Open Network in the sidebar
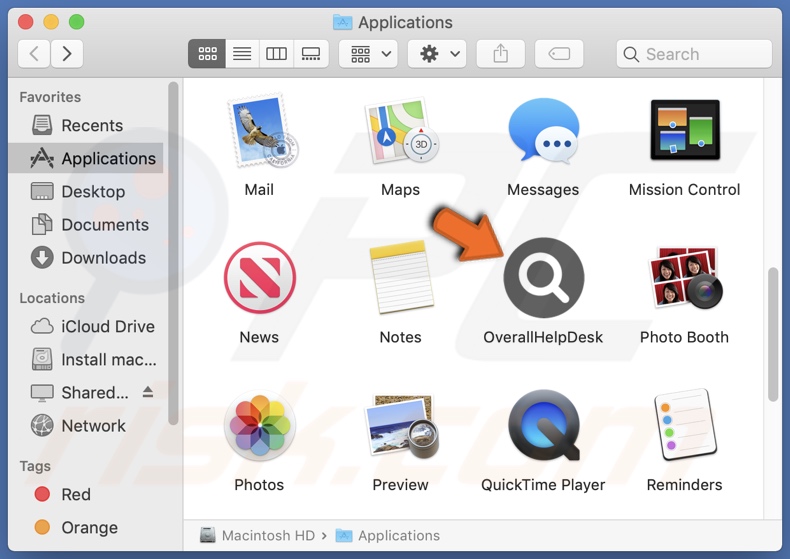790x559 pixels. pyautogui.click(x=86, y=426)
